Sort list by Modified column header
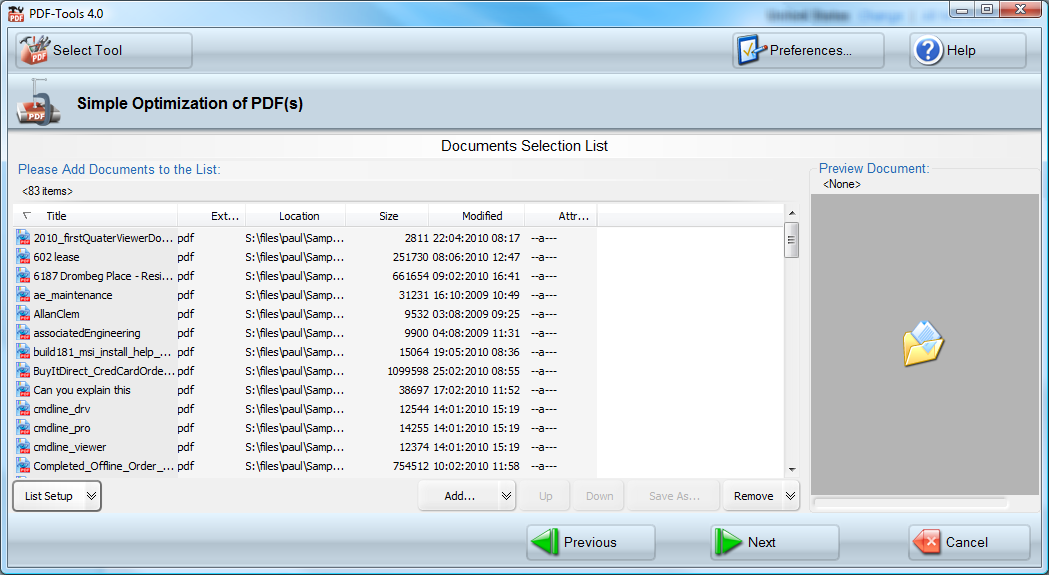This screenshot has width=1049, height=575. pos(477,216)
